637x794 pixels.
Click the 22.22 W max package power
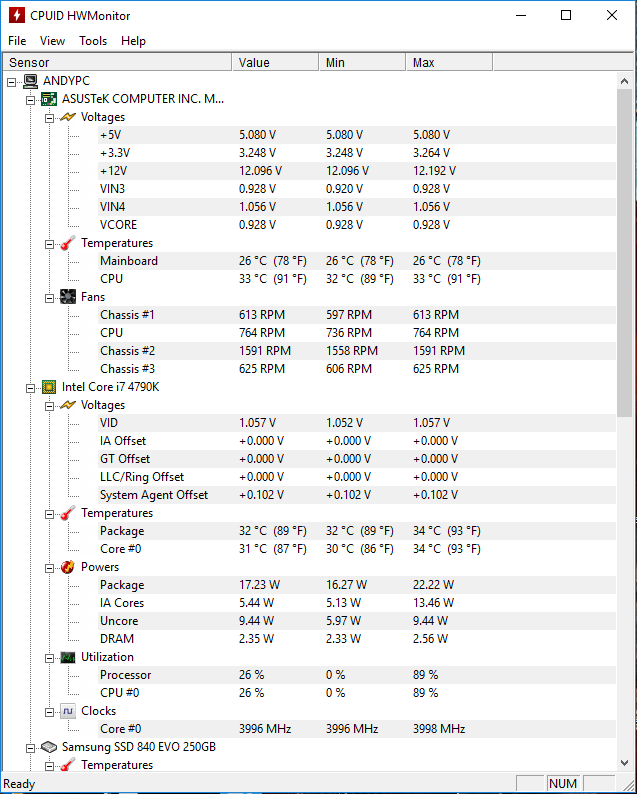[x=433, y=585]
